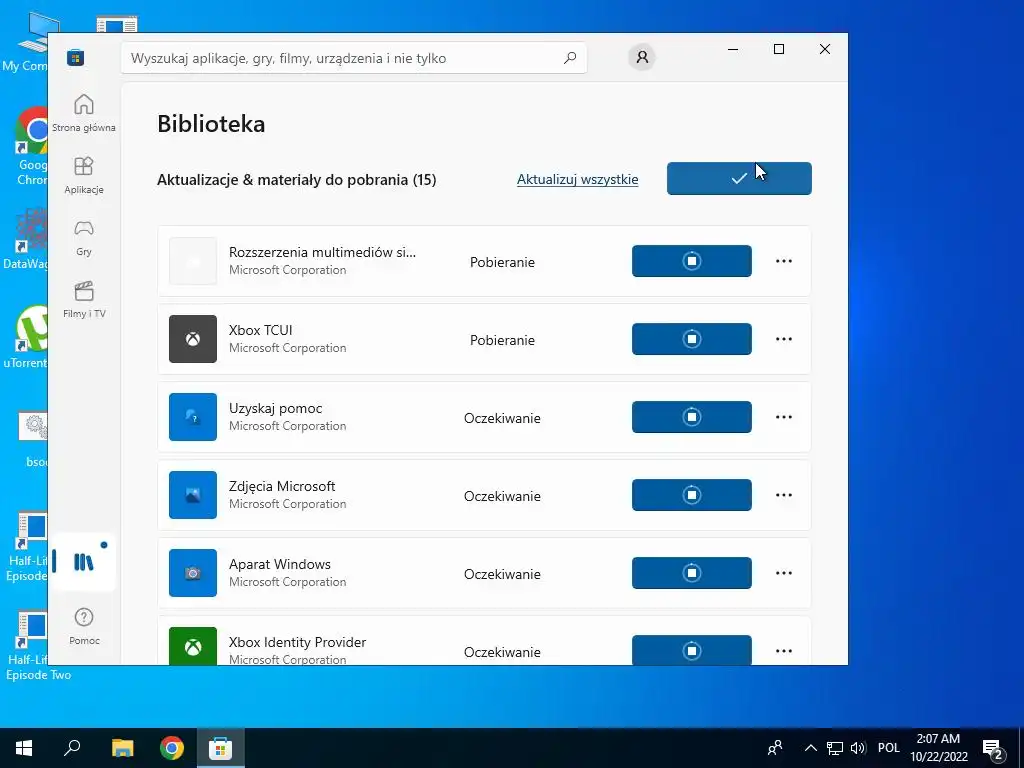Select the Xbox TCUI app name
Viewport: 1024px width, 768px height.
click(261, 330)
